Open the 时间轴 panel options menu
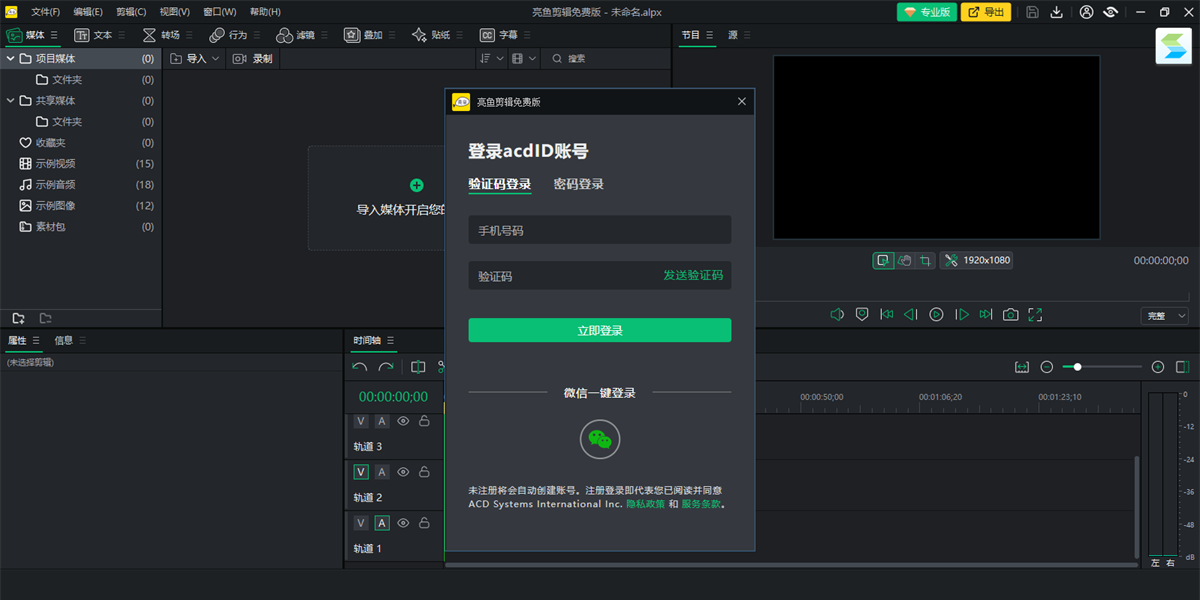The width and height of the screenshot is (1200, 600). pyautogui.click(x=391, y=341)
